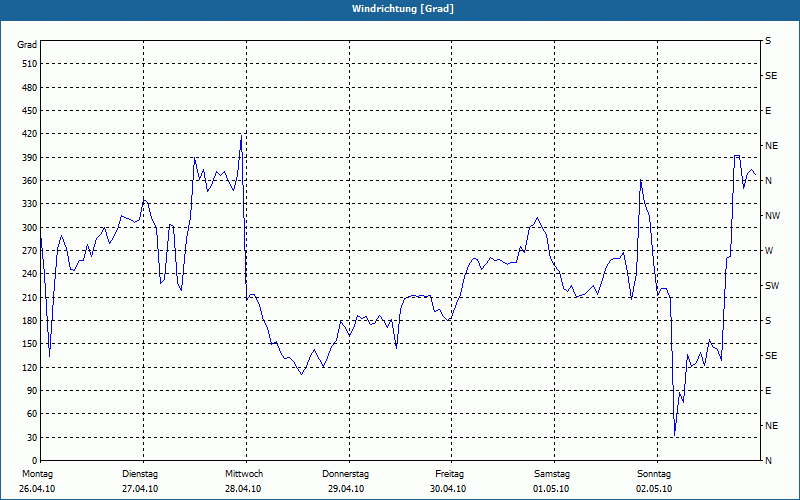Screen dimensions: 800x500
Task: Click the date "26.04.10"
Action: 37,489
